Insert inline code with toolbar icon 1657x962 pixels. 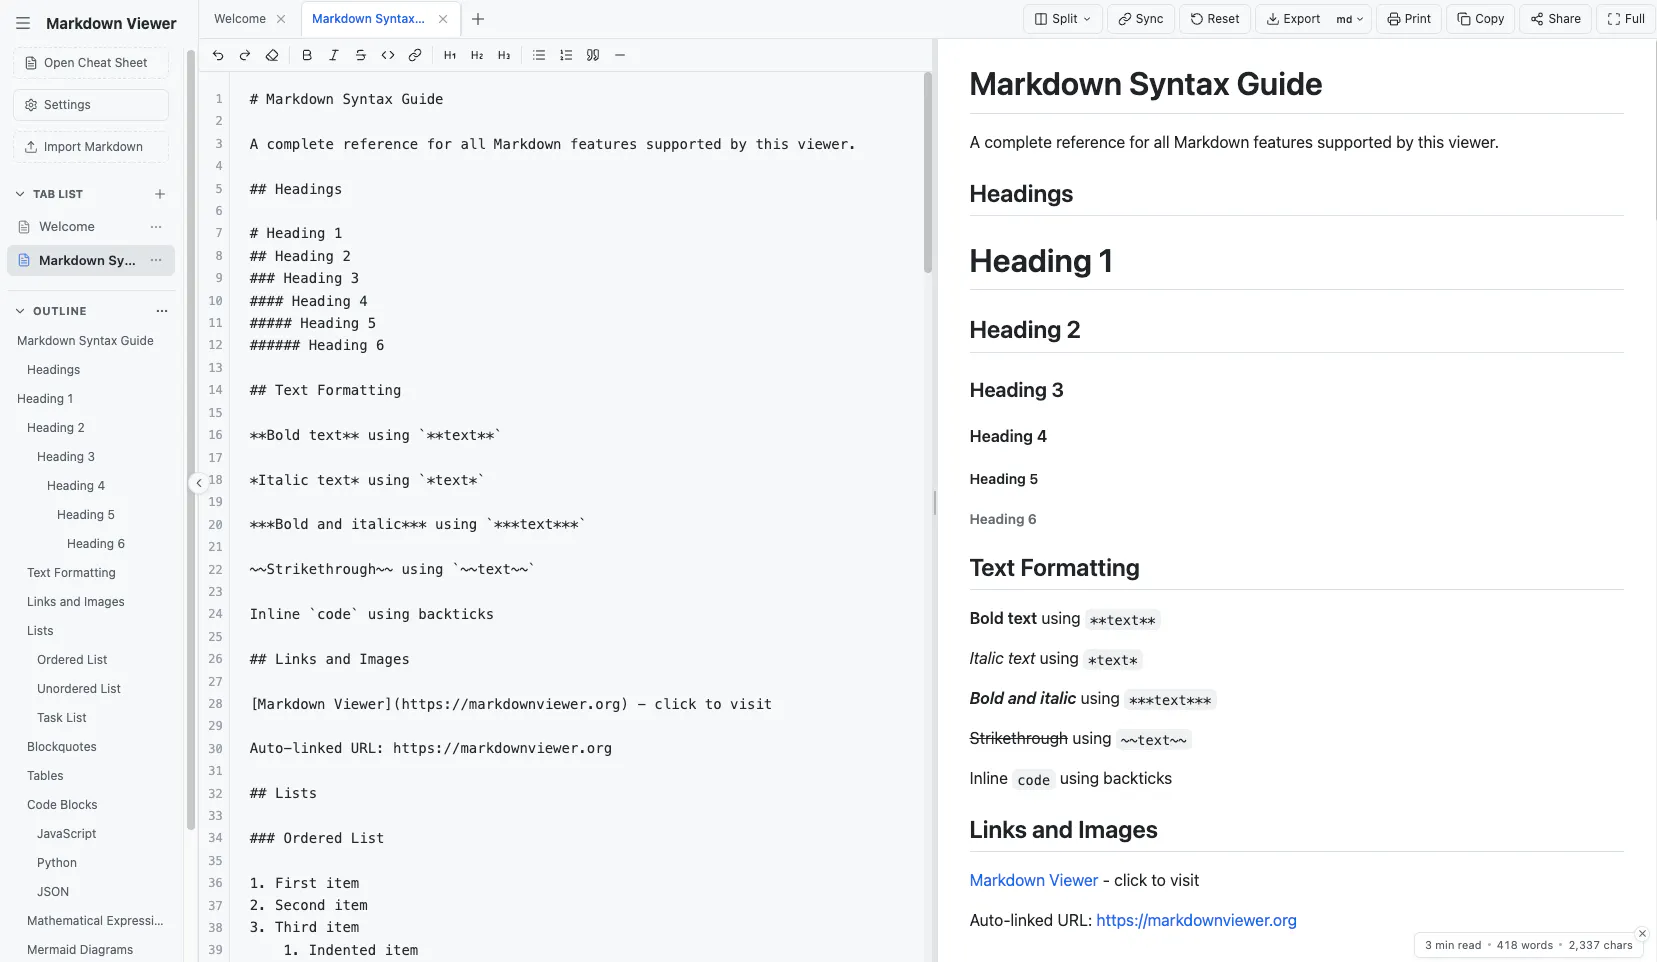point(388,55)
